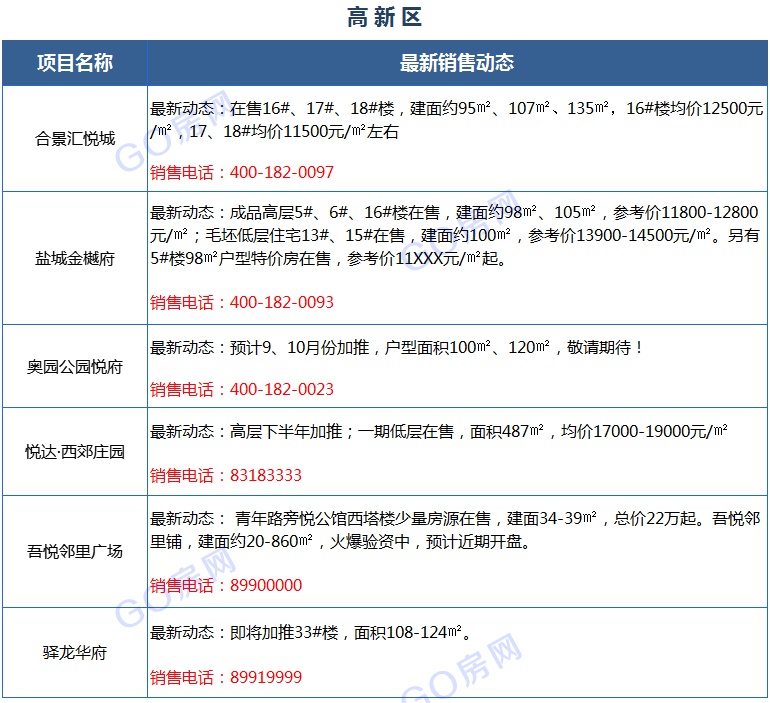770x703 pixels.
Task: Click sales phone 400-182-0023
Action: point(282,389)
